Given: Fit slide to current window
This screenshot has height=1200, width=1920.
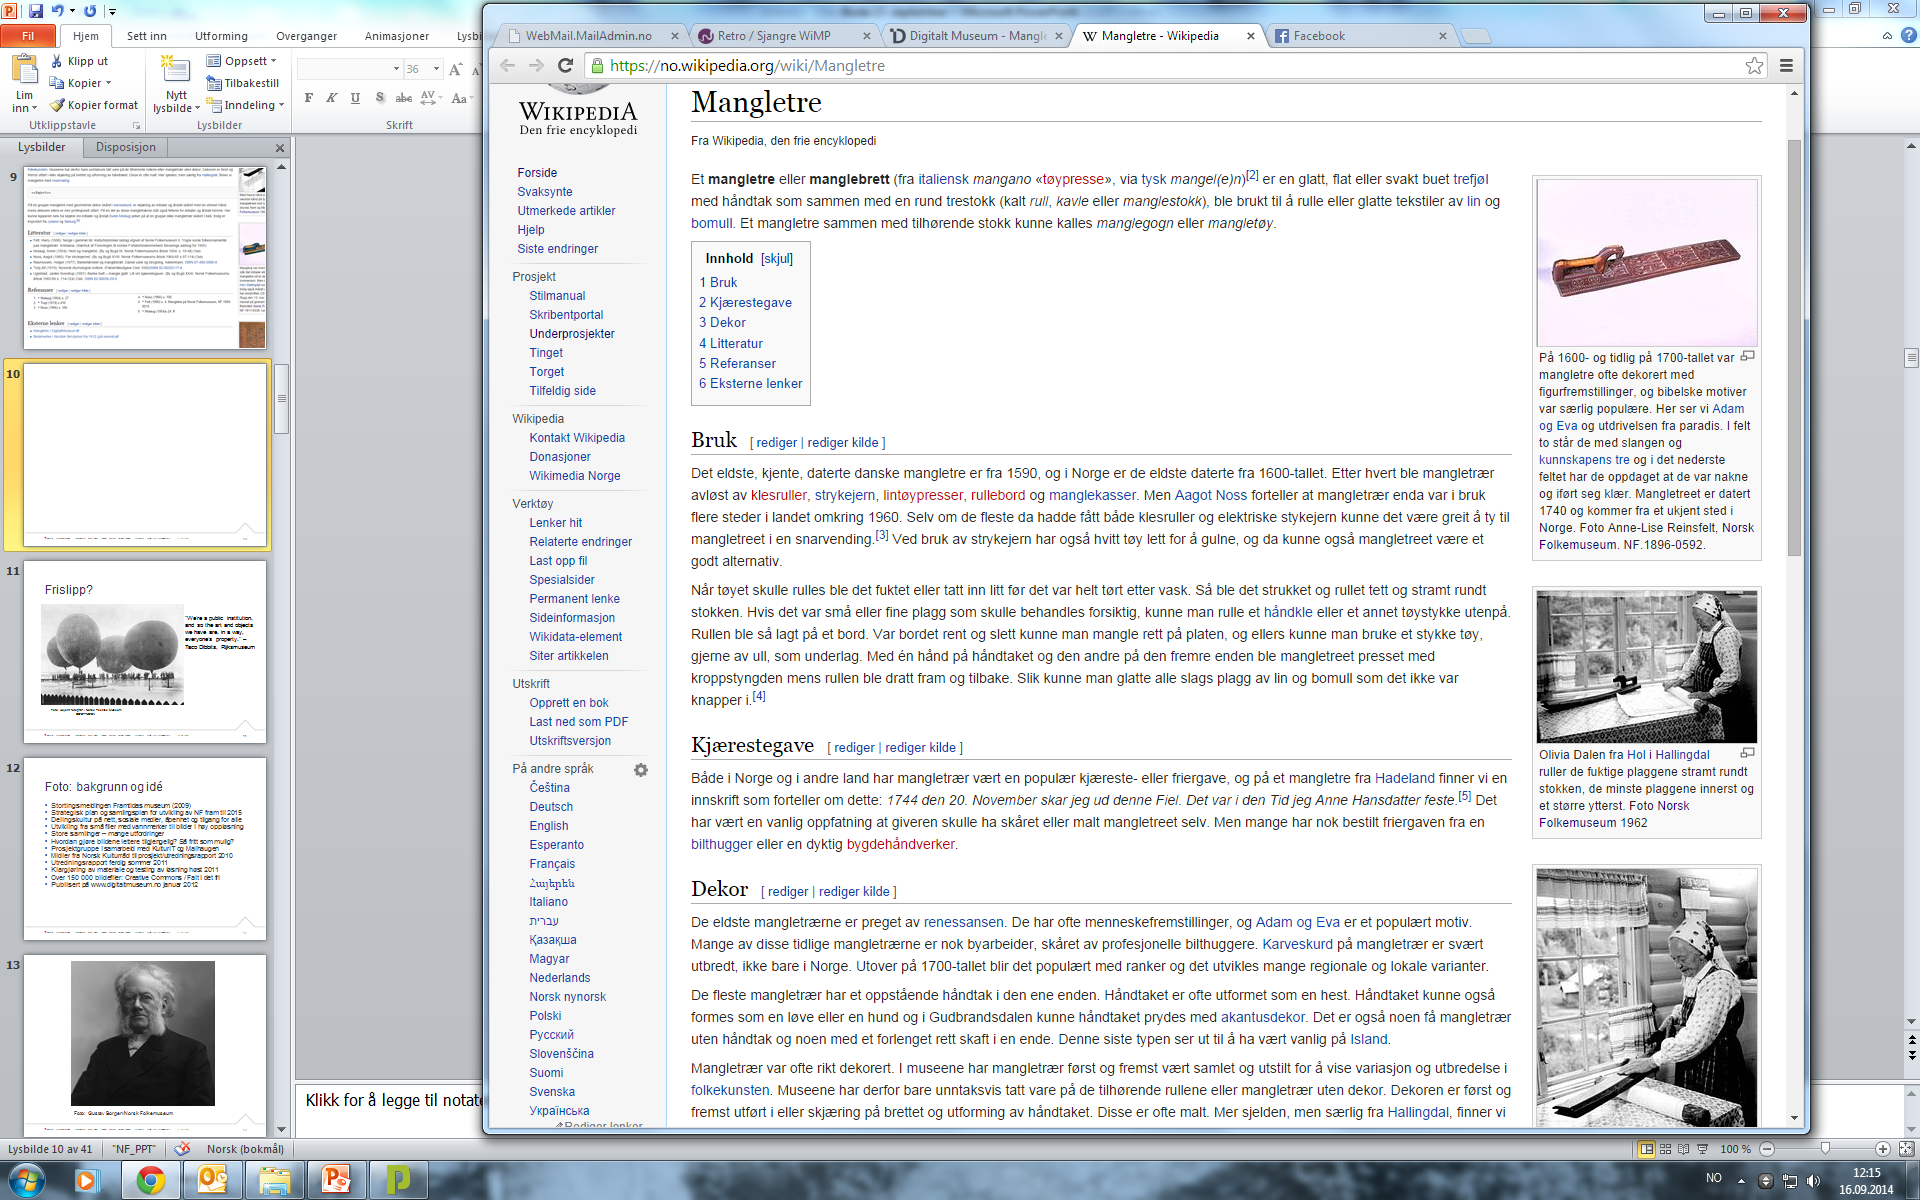Looking at the screenshot, I should (x=1906, y=1149).
